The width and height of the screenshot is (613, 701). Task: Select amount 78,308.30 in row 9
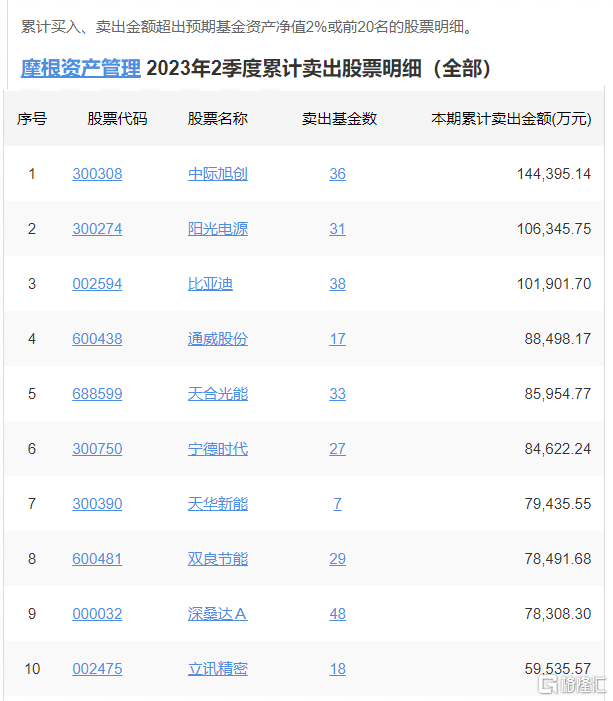558,614
